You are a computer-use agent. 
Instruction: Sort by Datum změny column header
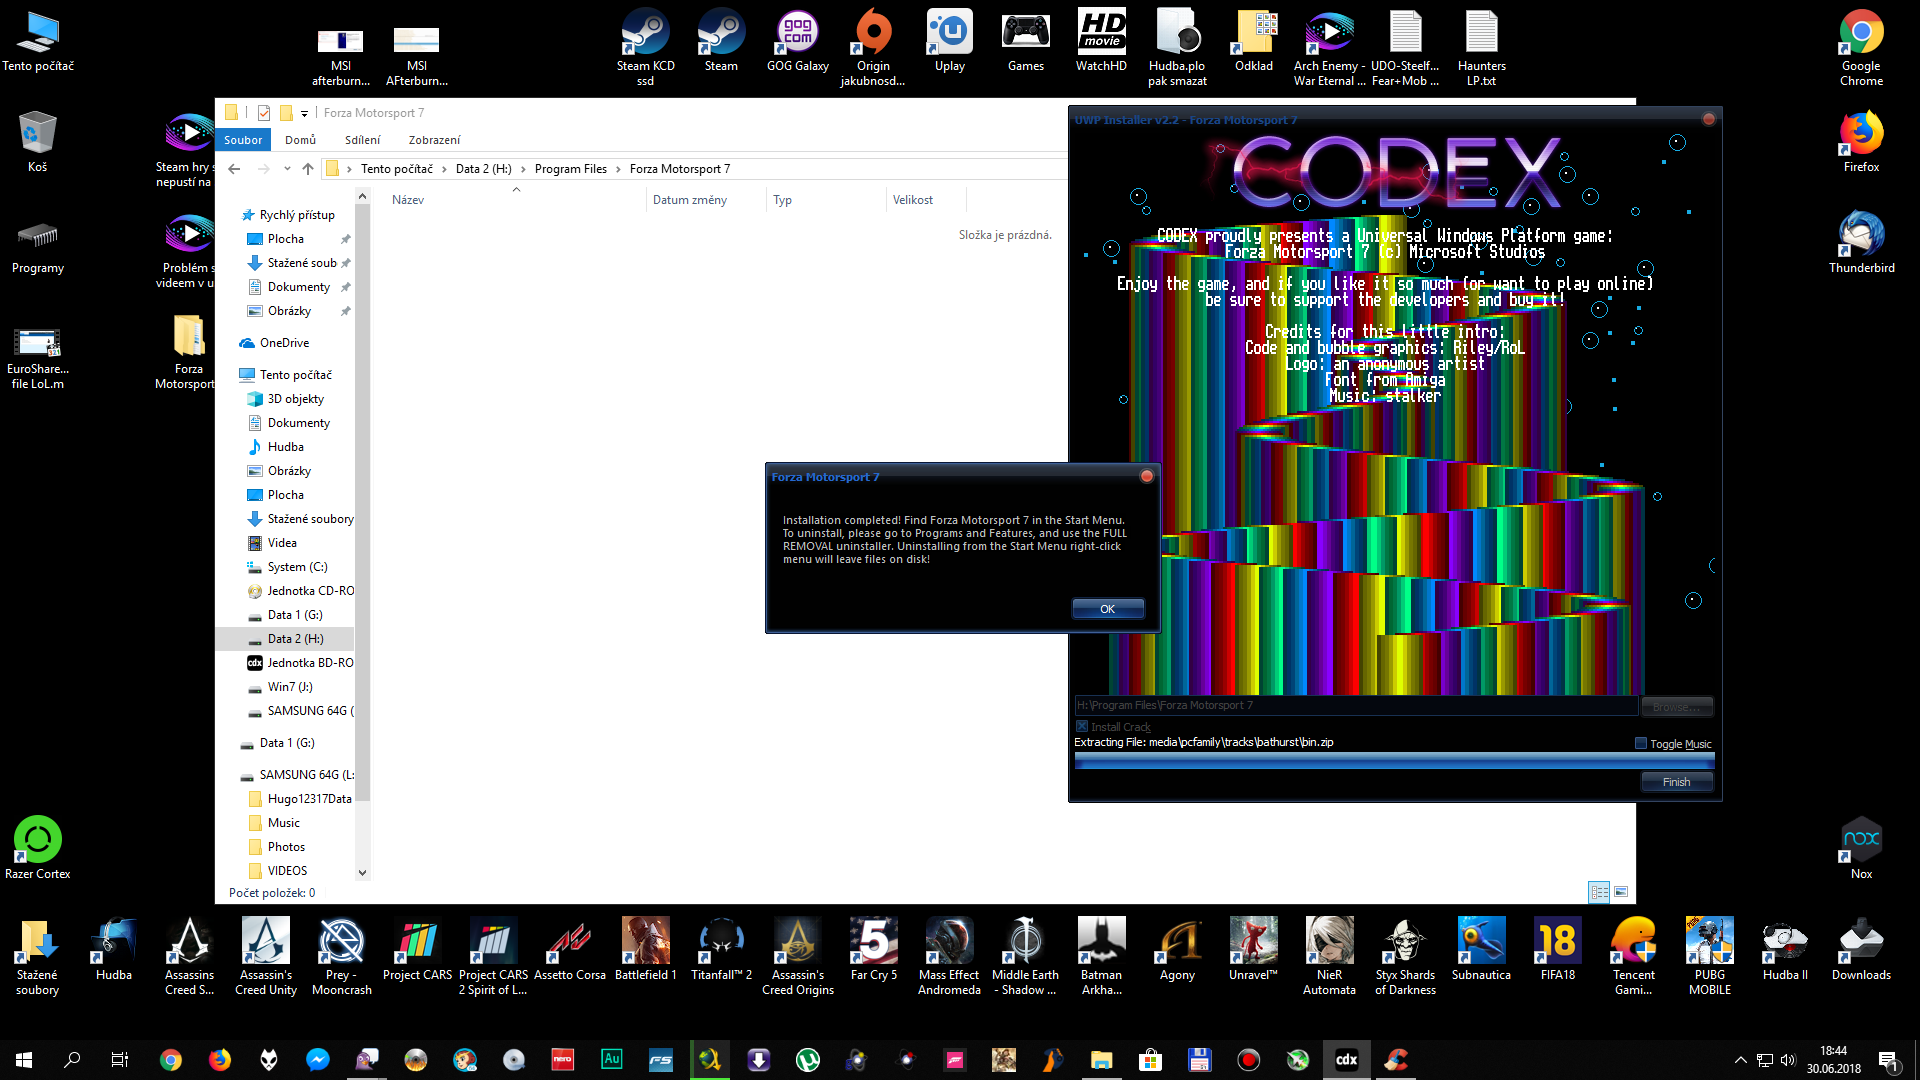705,200
